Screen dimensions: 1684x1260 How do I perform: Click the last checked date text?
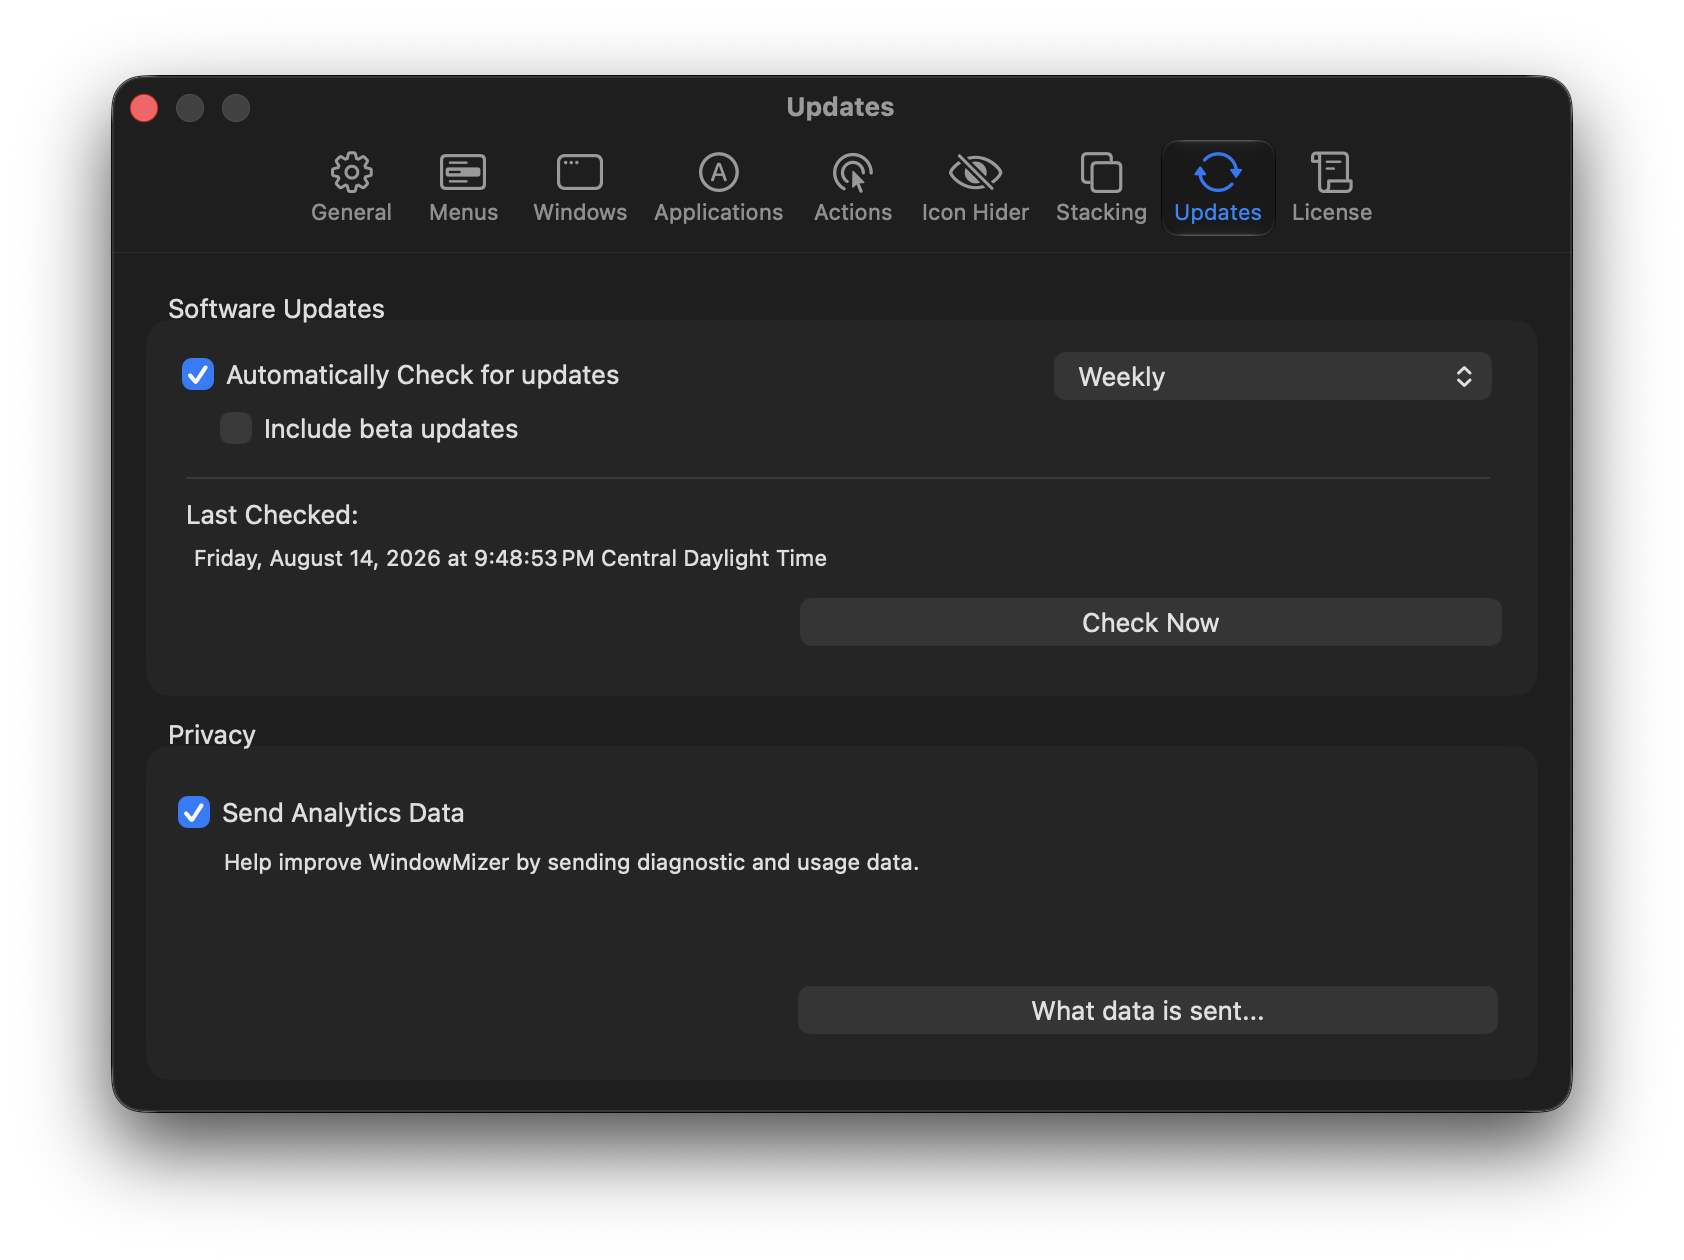click(x=510, y=558)
